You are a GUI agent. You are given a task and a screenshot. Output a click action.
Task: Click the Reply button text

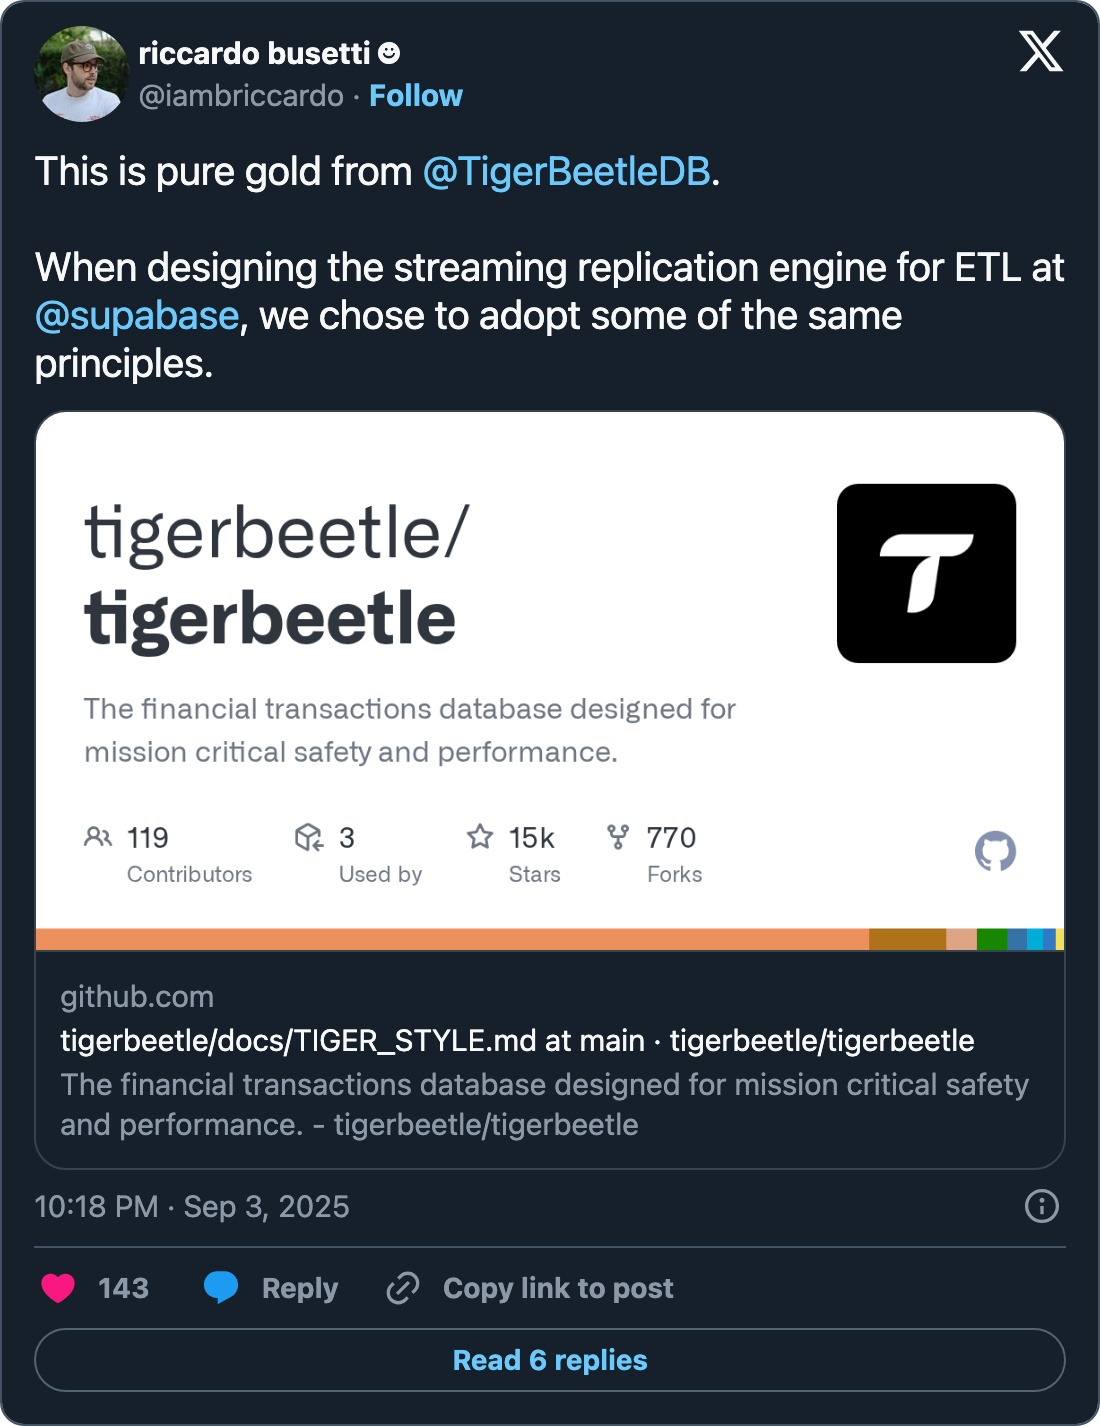pyautogui.click(x=300, y=1288)
